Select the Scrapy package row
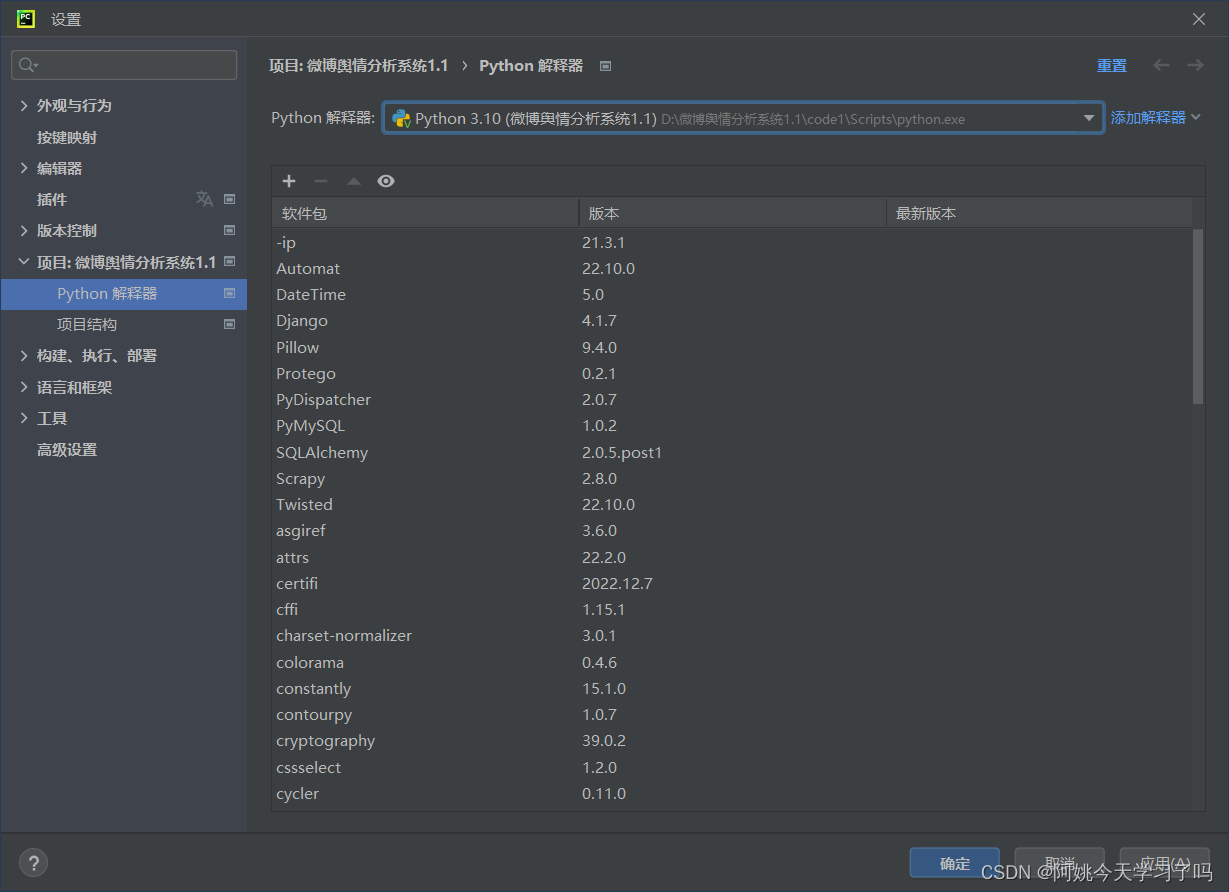 732,478
